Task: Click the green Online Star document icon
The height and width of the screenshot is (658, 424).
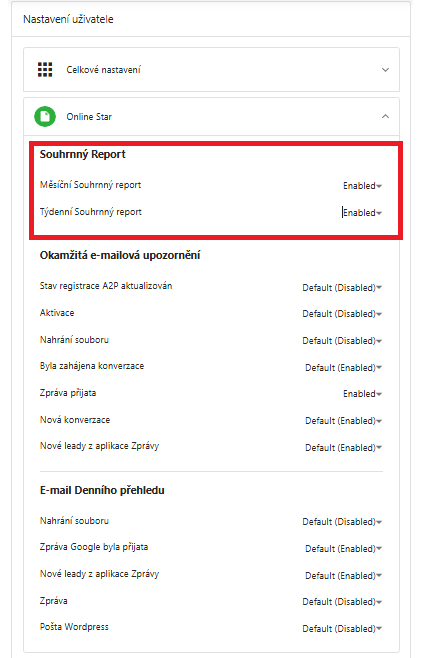Action: tap(45, 117)
